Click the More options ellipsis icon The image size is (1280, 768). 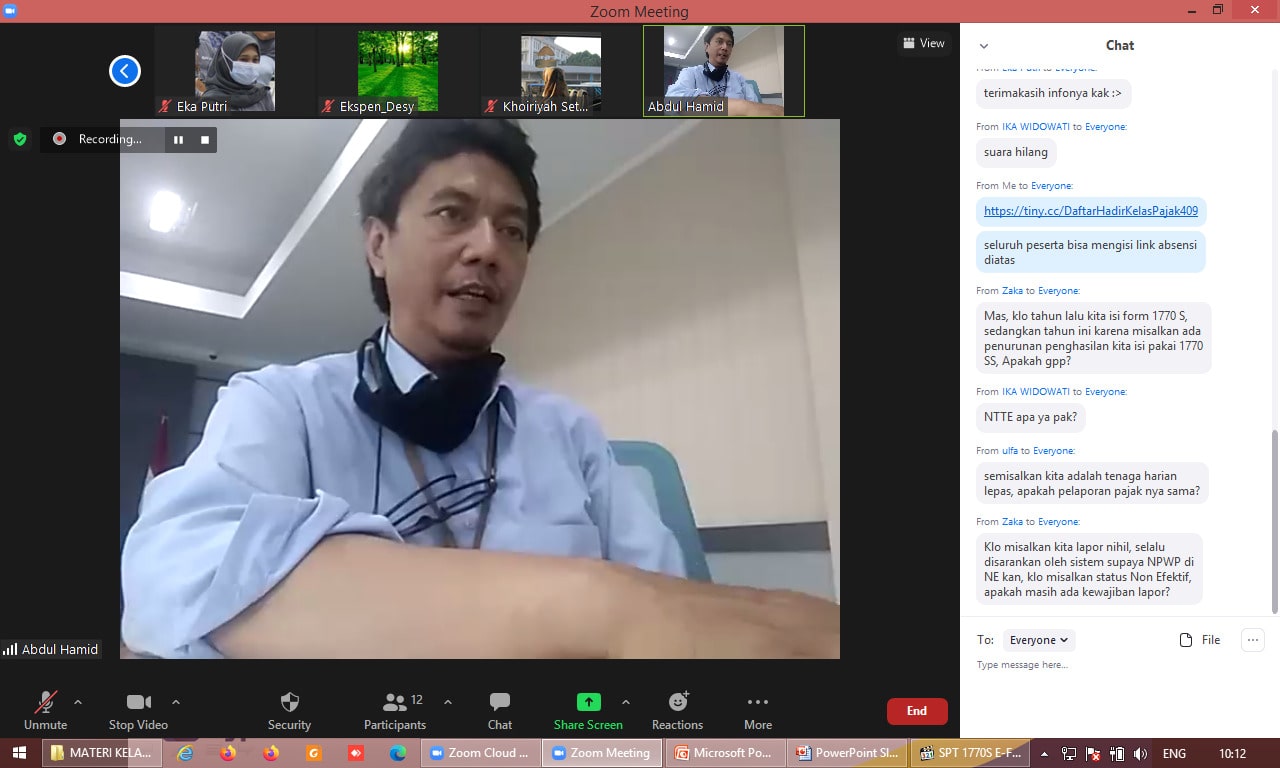[757, 702]
